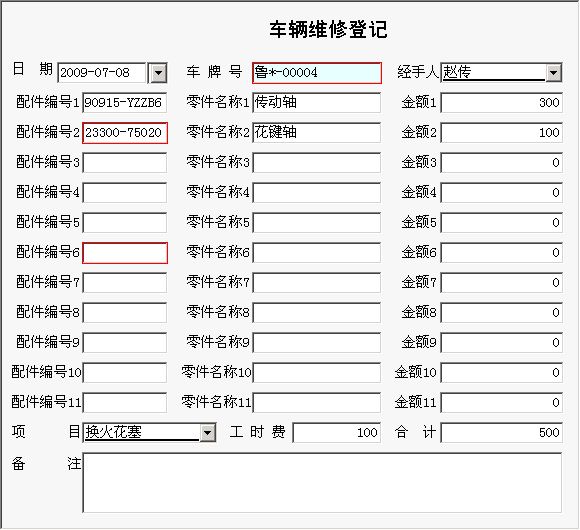Select the empty 零件名称4 field

[x=317, y=193]
